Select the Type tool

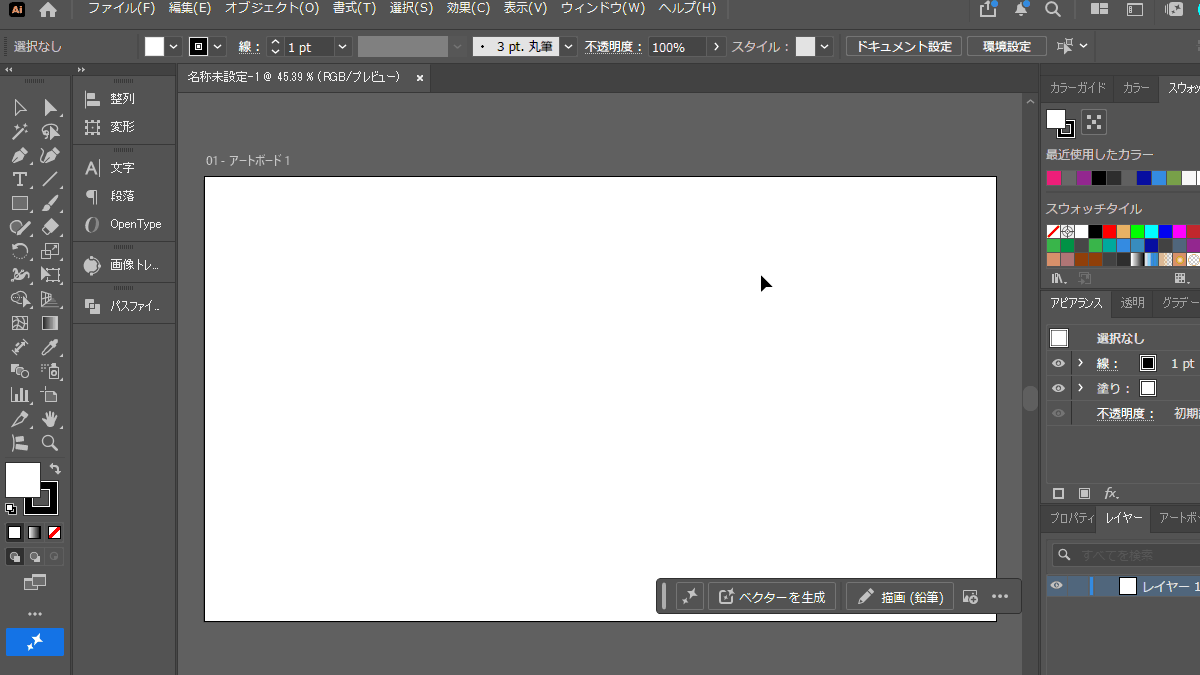(x=20, y=179)
